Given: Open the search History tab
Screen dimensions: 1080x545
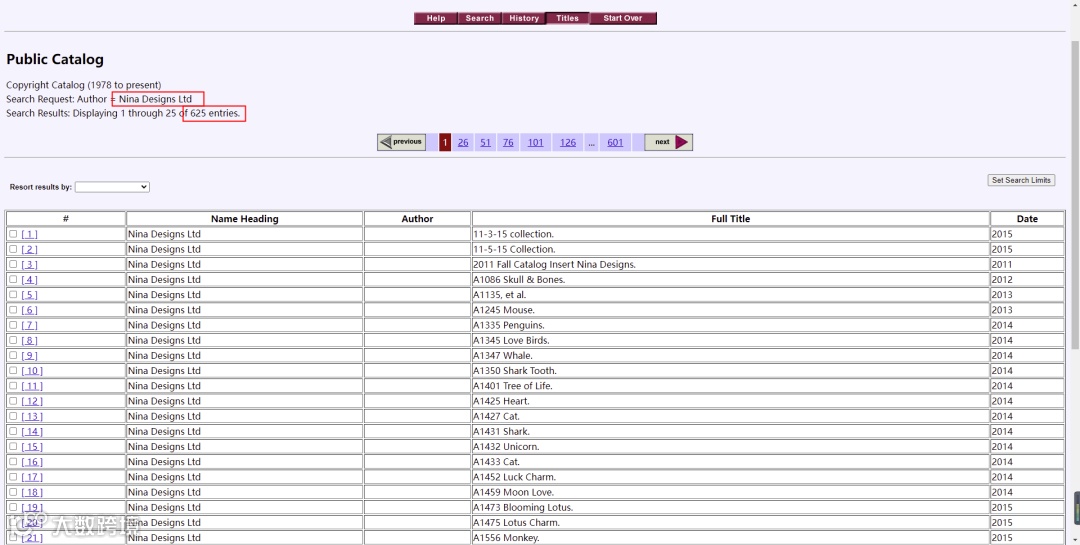Looking at the screenshot, I should pyautogui.click(x=523, y=19).
